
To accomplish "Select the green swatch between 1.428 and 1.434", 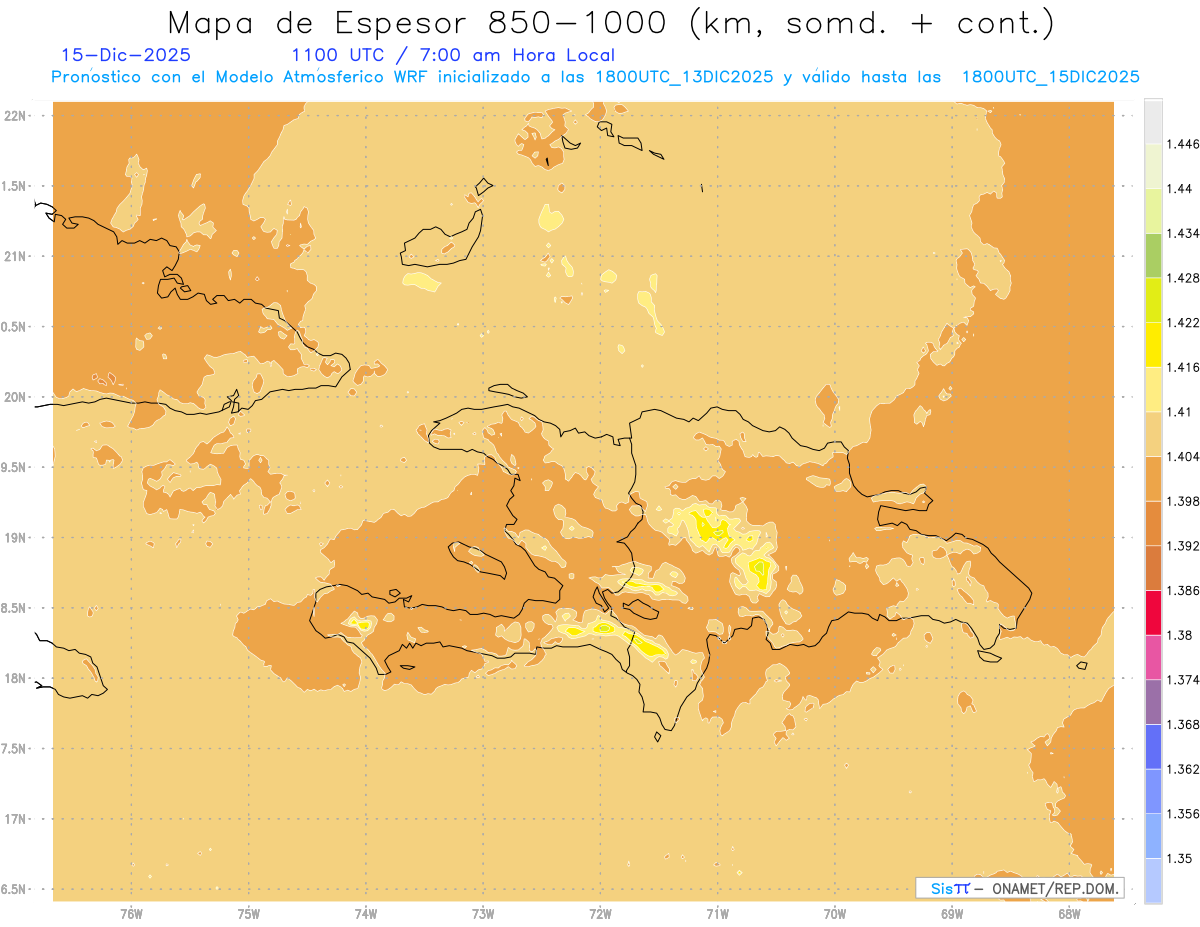I will tap(1153, 255).
